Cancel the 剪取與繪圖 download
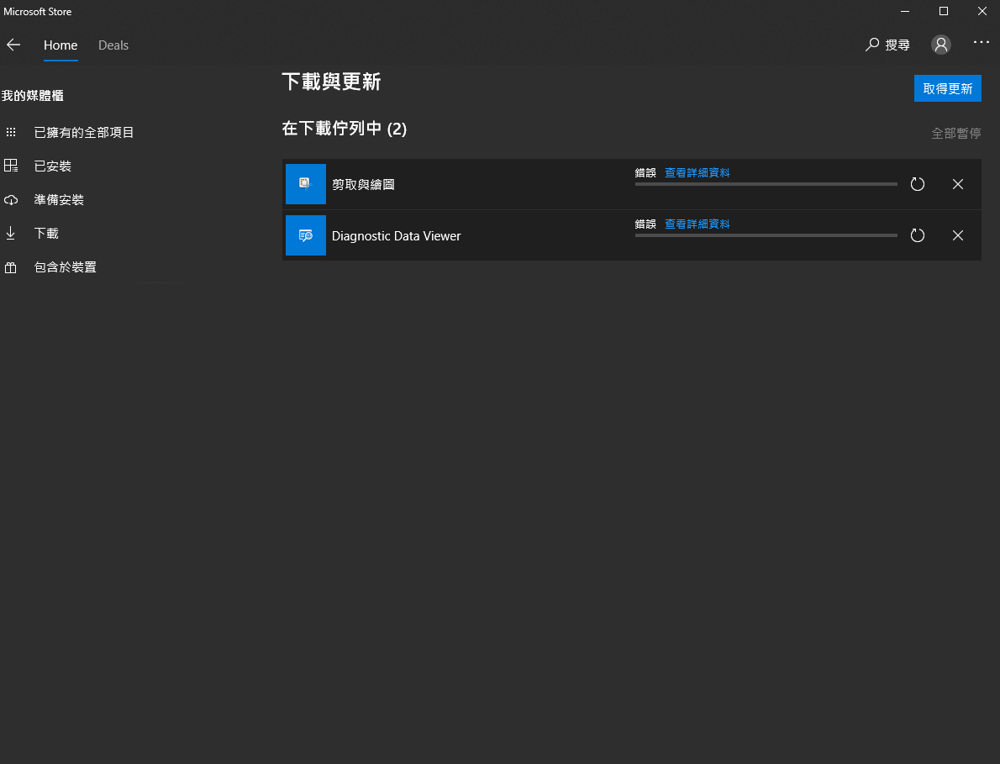1000x764 pixels. point(958,184)
